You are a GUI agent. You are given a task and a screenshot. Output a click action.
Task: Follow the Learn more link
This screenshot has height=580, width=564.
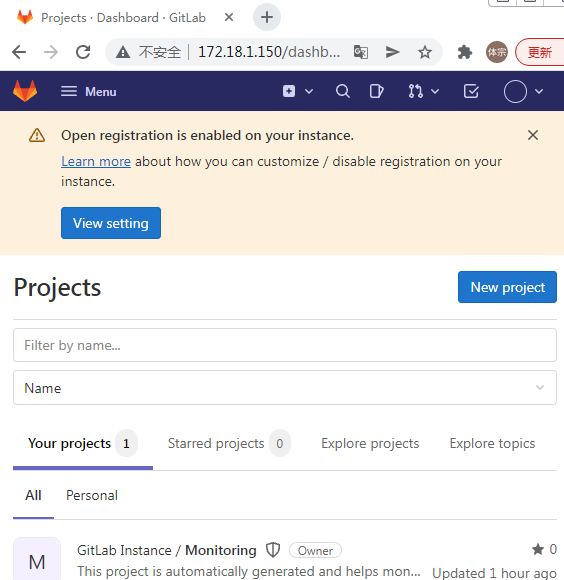coord(96,162)
